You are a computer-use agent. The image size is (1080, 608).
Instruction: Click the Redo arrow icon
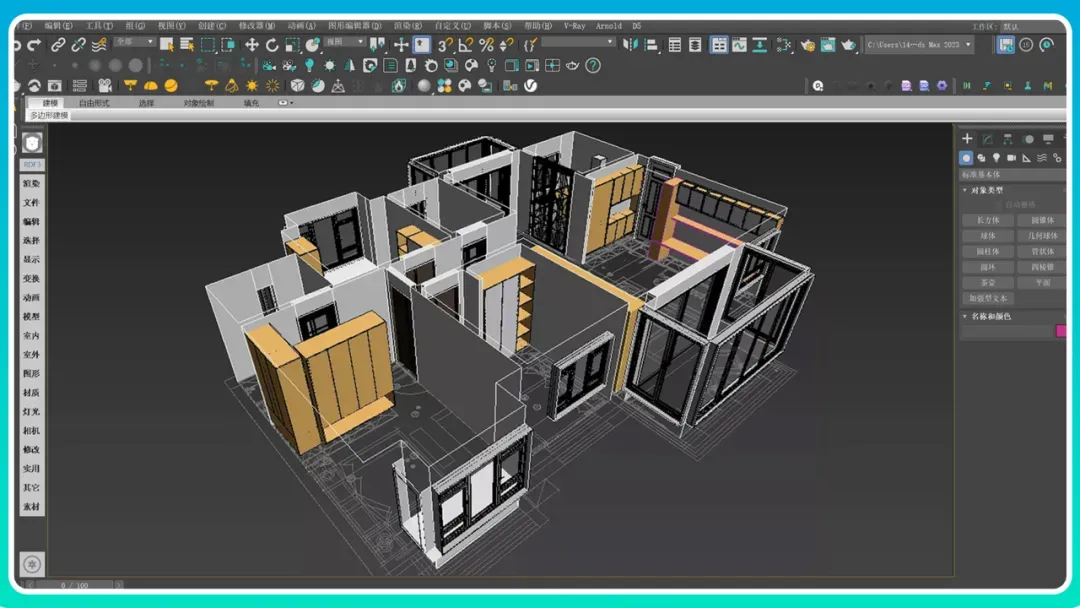35,45
